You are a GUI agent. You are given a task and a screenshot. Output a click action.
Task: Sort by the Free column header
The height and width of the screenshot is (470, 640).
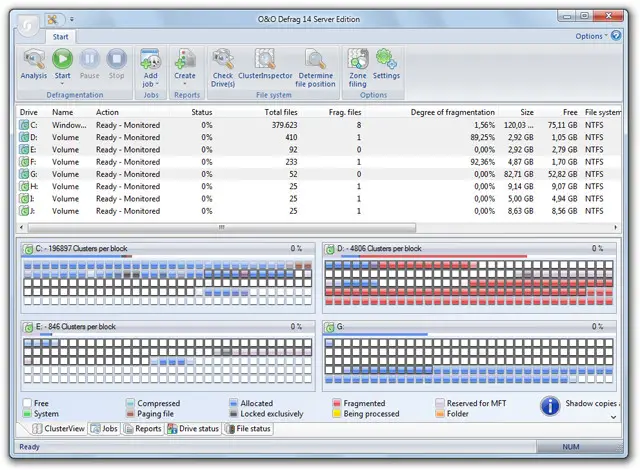(570, 112)
